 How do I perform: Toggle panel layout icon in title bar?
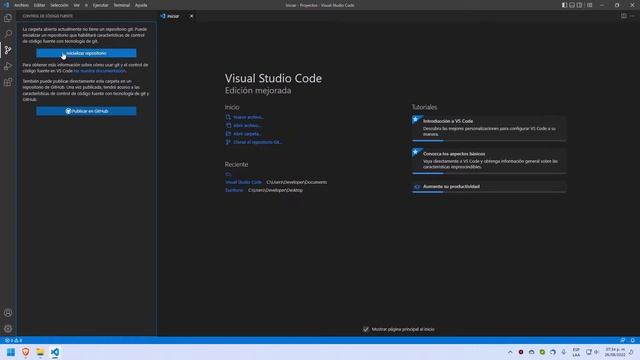(x=572, y=5)
